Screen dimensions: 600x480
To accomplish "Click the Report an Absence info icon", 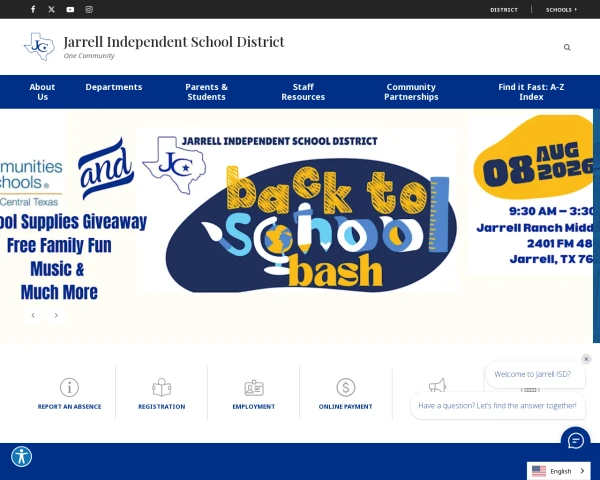I will point(69,387).
